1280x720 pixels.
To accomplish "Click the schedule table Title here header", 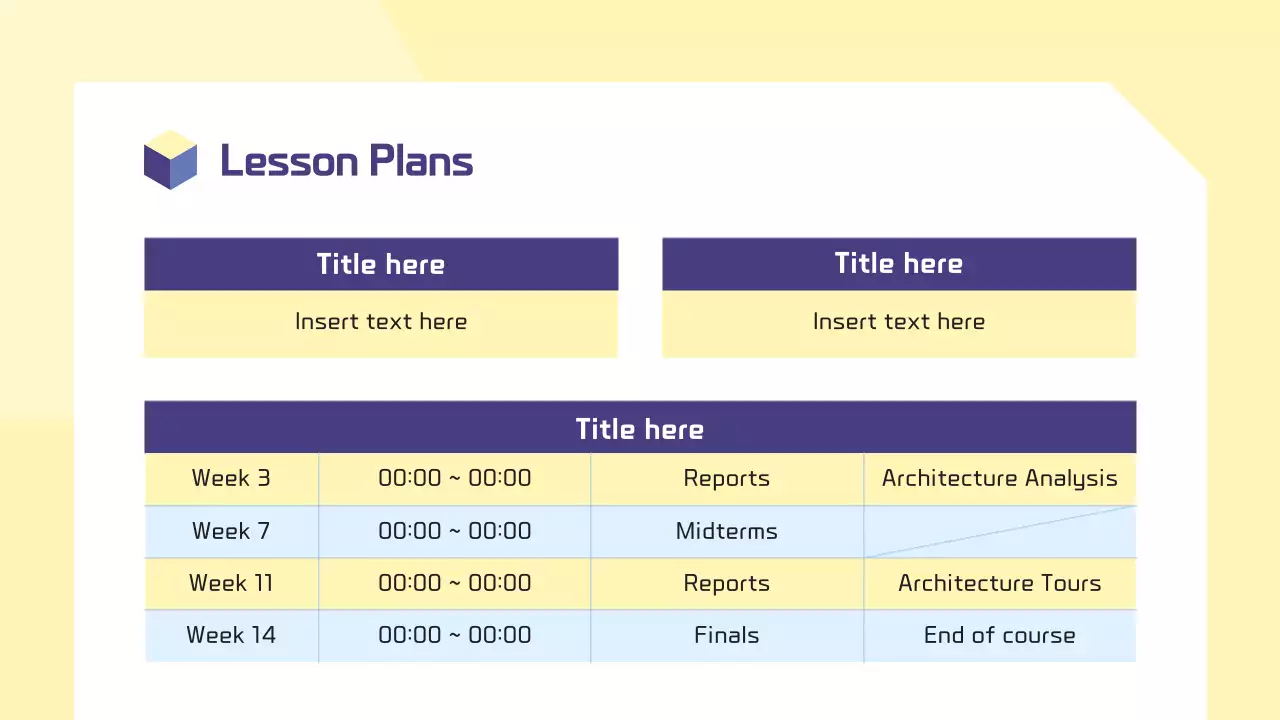I will 640,428.
